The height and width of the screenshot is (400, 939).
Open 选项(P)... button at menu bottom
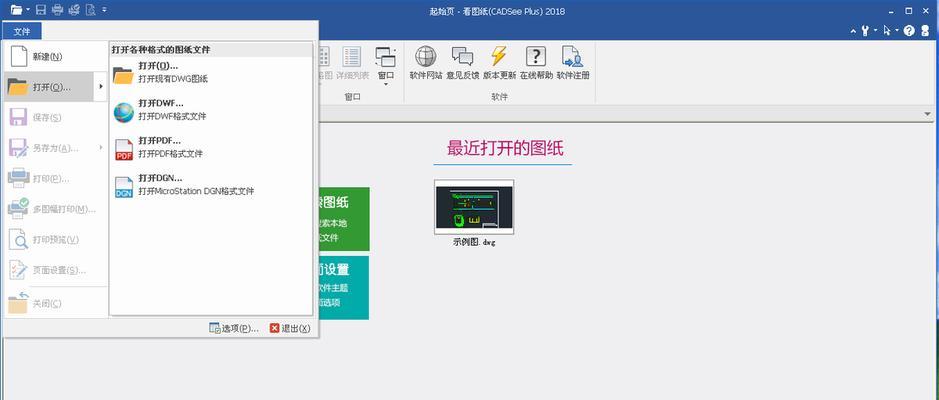(234, 328)
